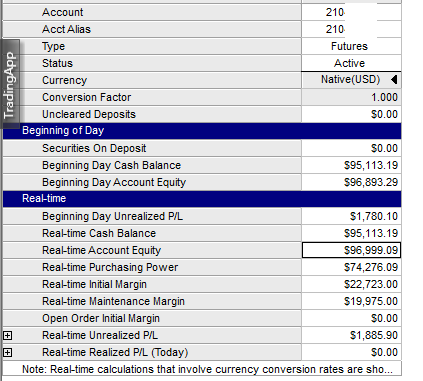The width and height of the screenshot is (423, 381).
Task: Select the Real-time Account Equity value $96,999.09
Action: [x=351, y=250]
